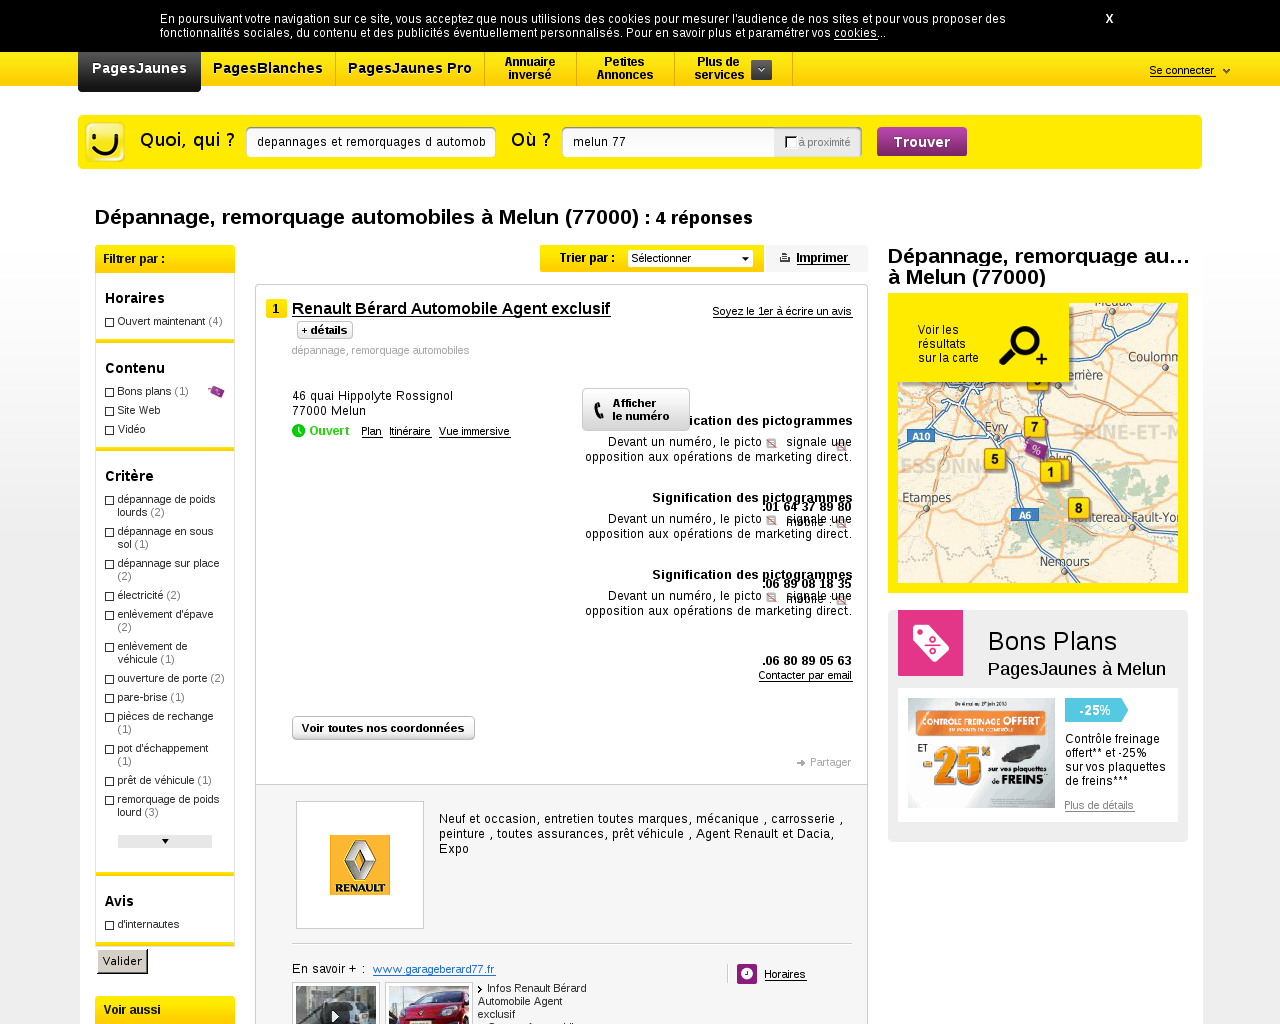Check 'enlèvement d'épave' criterion
This screenshot has height=1024, width=1280.
coord(110,615)
